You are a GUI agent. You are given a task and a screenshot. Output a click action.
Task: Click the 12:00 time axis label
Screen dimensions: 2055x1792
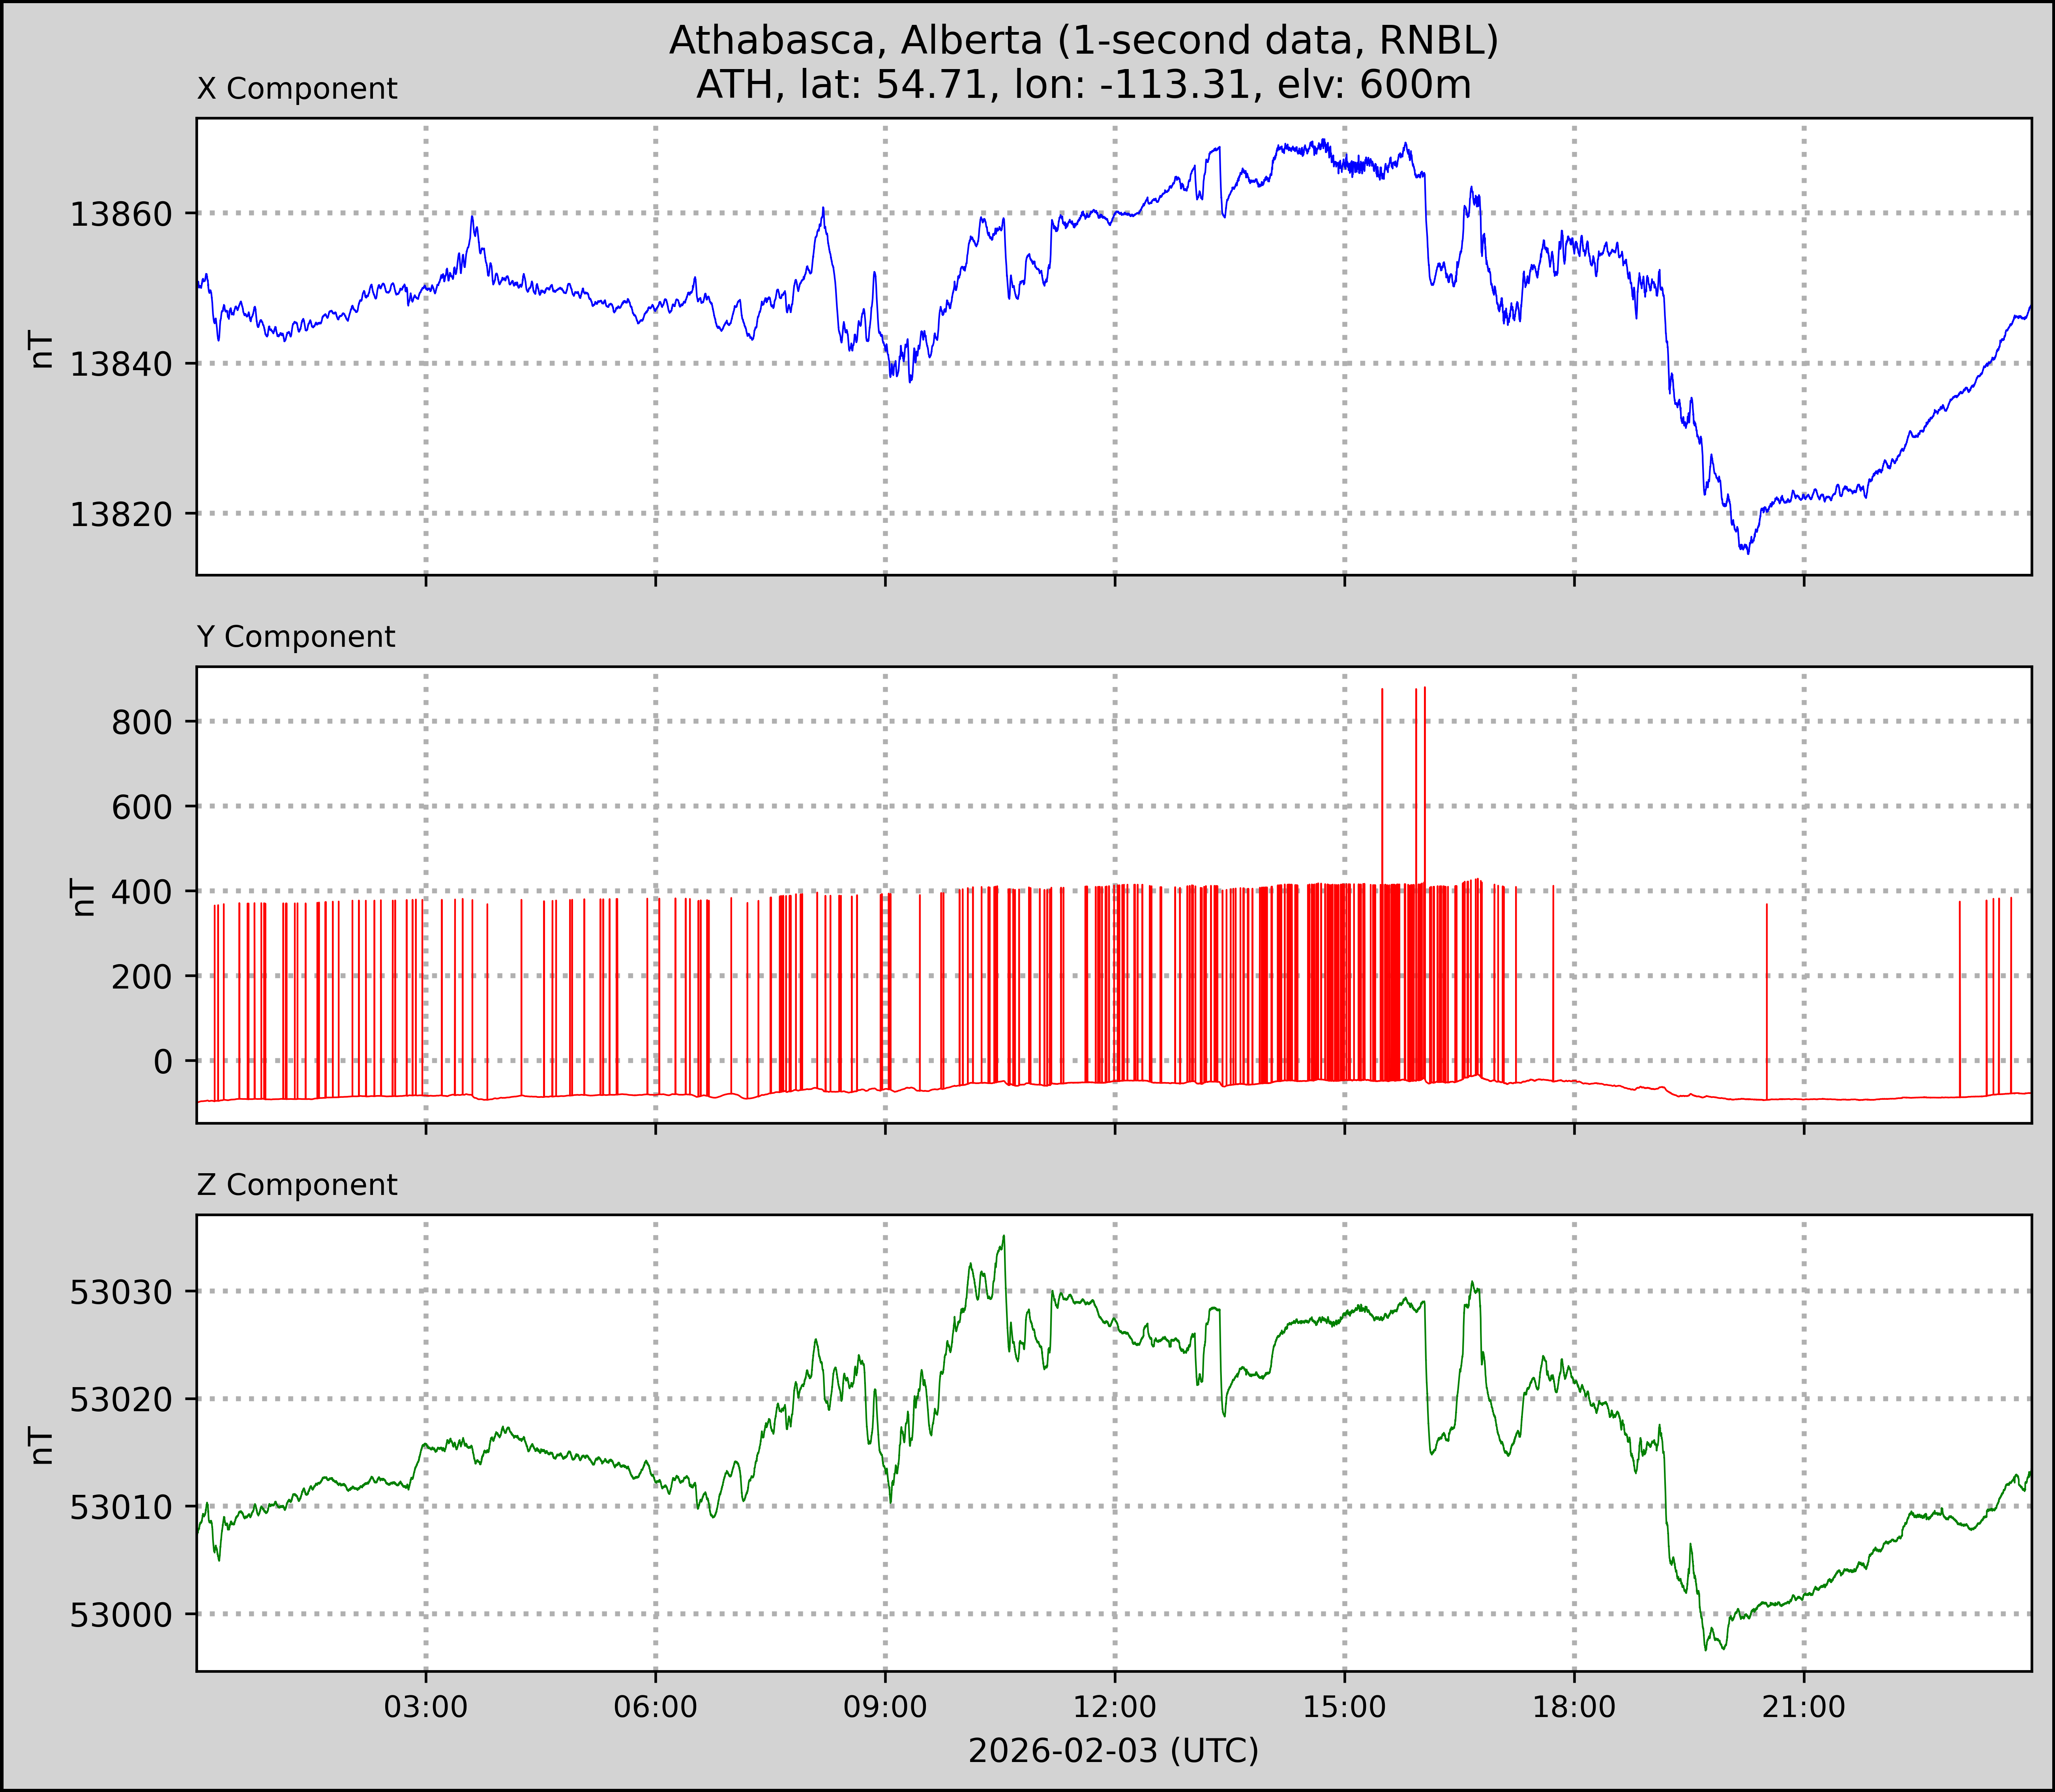coord(1115,1706)
